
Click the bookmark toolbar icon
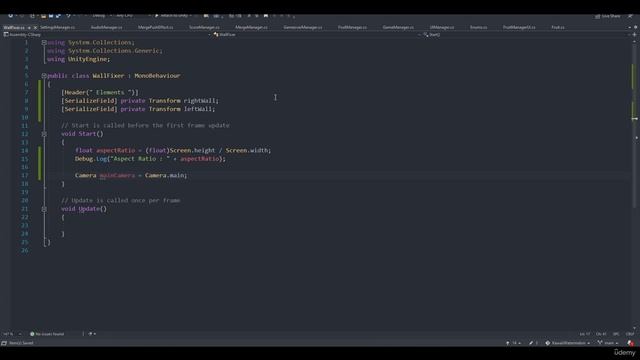click(x=266, y=16)
